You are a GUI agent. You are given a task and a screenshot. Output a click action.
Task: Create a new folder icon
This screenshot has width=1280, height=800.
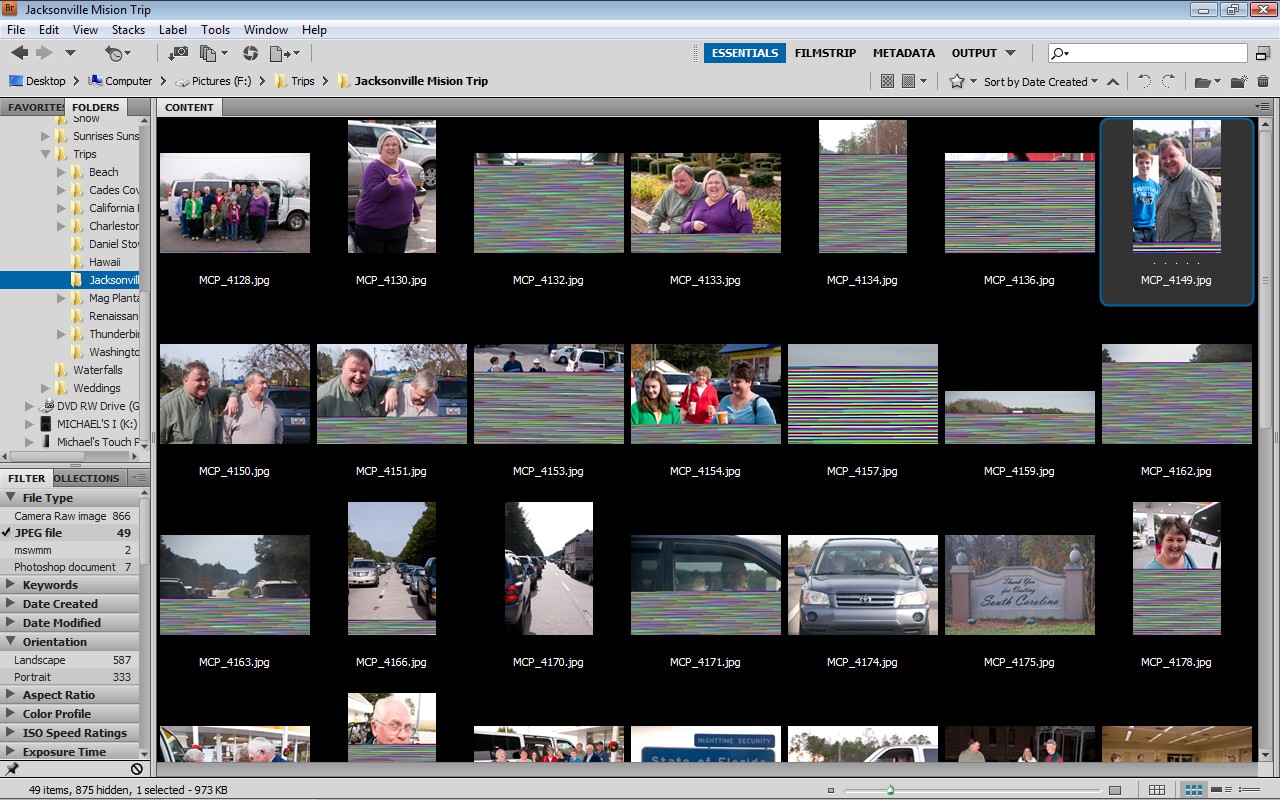click(1238, 82)
